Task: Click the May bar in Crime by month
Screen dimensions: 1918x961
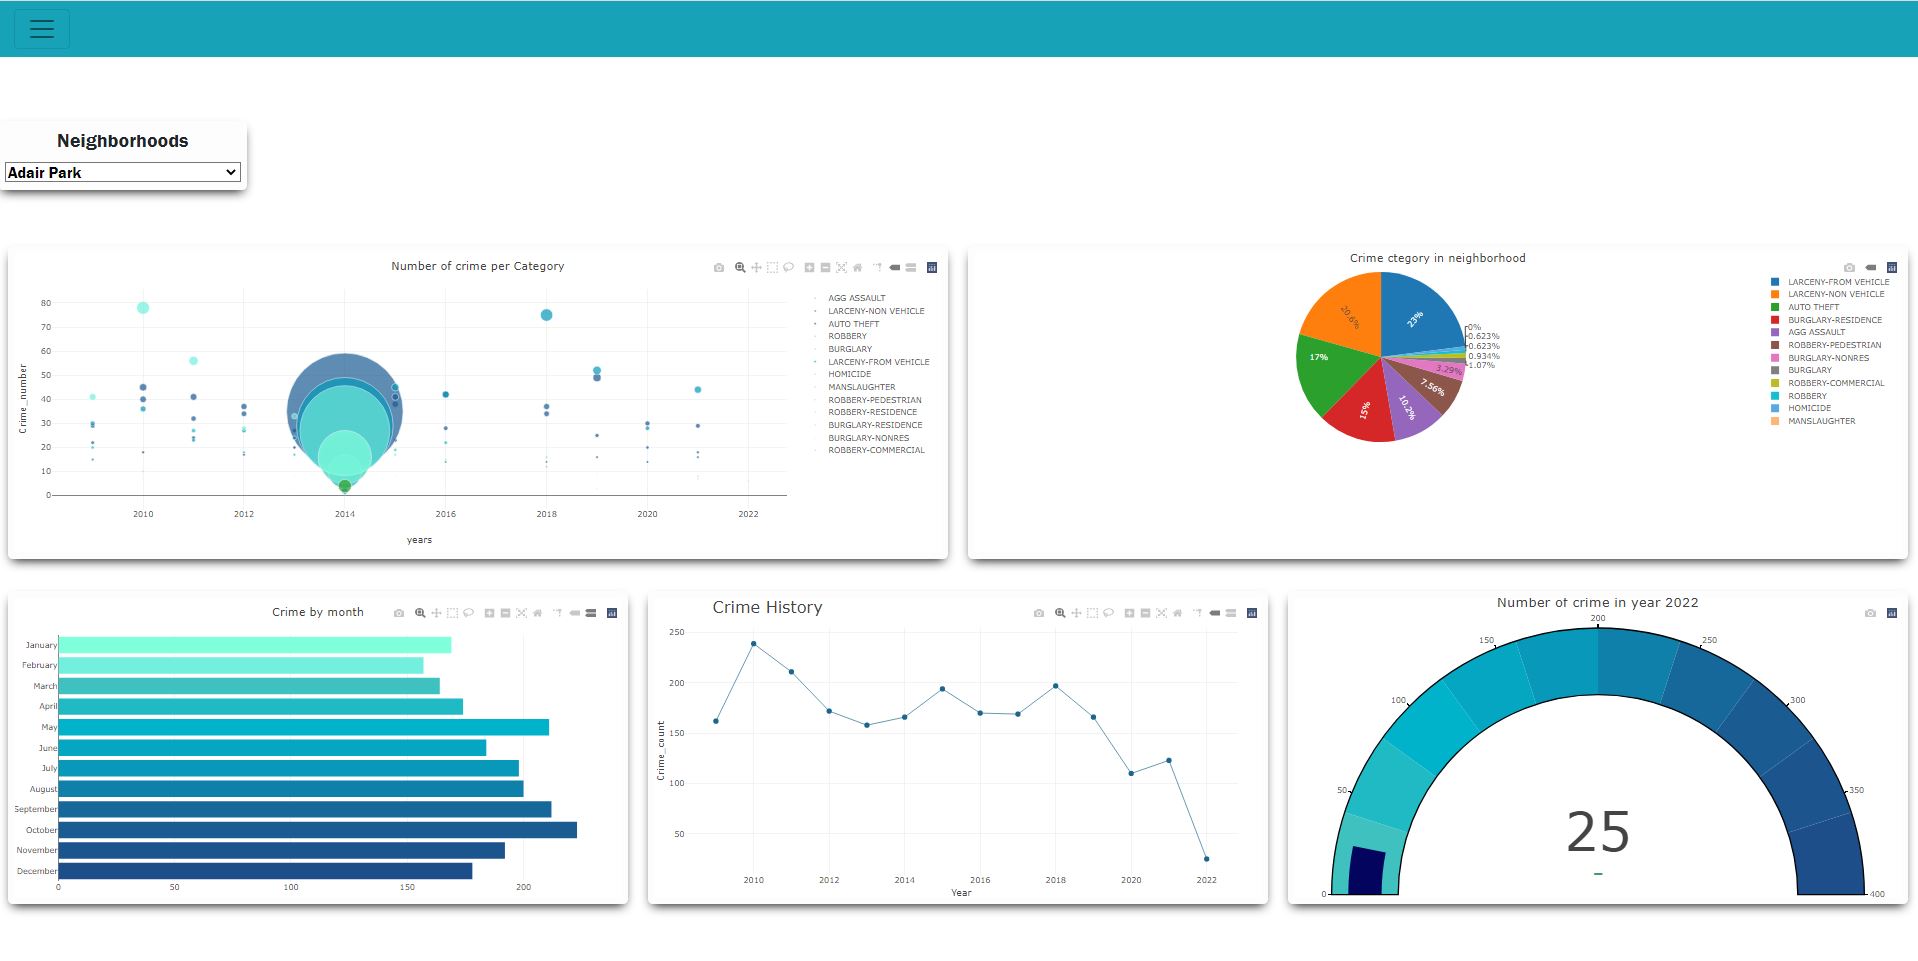Action: [303, 727]
